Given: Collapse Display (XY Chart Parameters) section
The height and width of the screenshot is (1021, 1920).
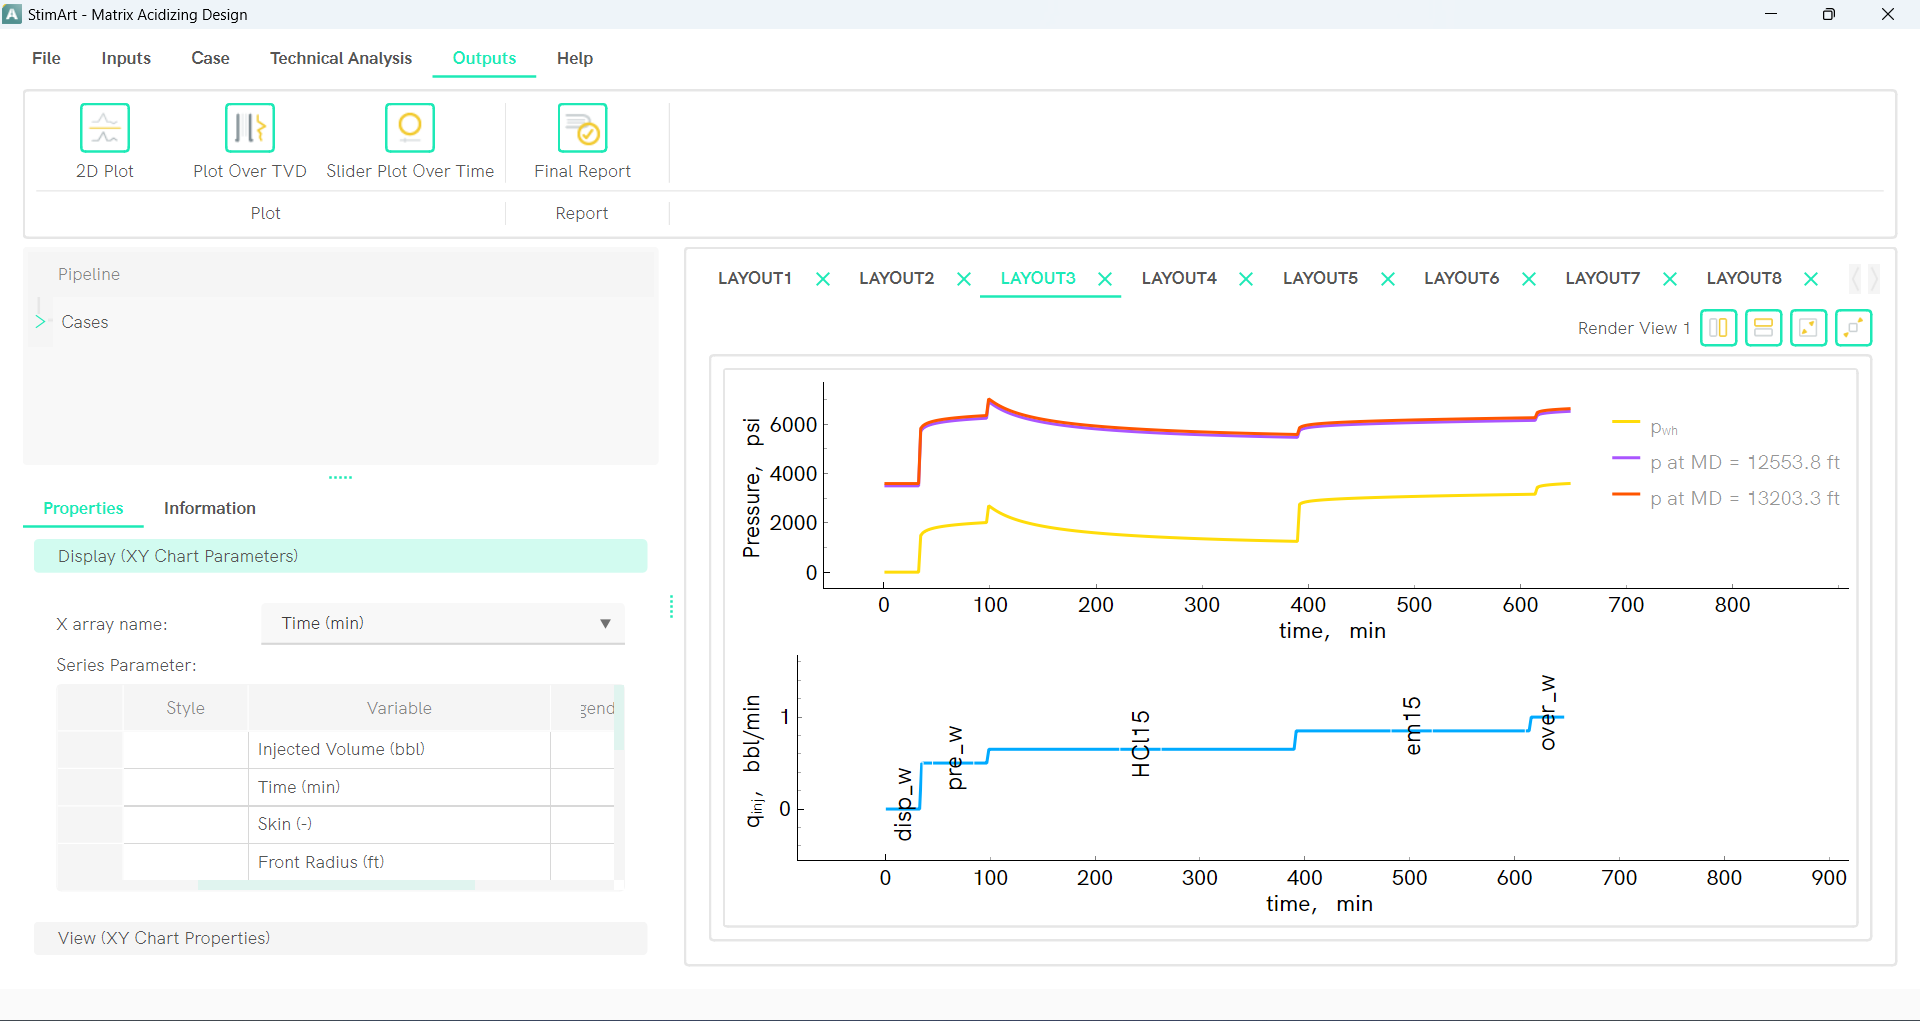Looking at the screenshot, I should 340,556.
